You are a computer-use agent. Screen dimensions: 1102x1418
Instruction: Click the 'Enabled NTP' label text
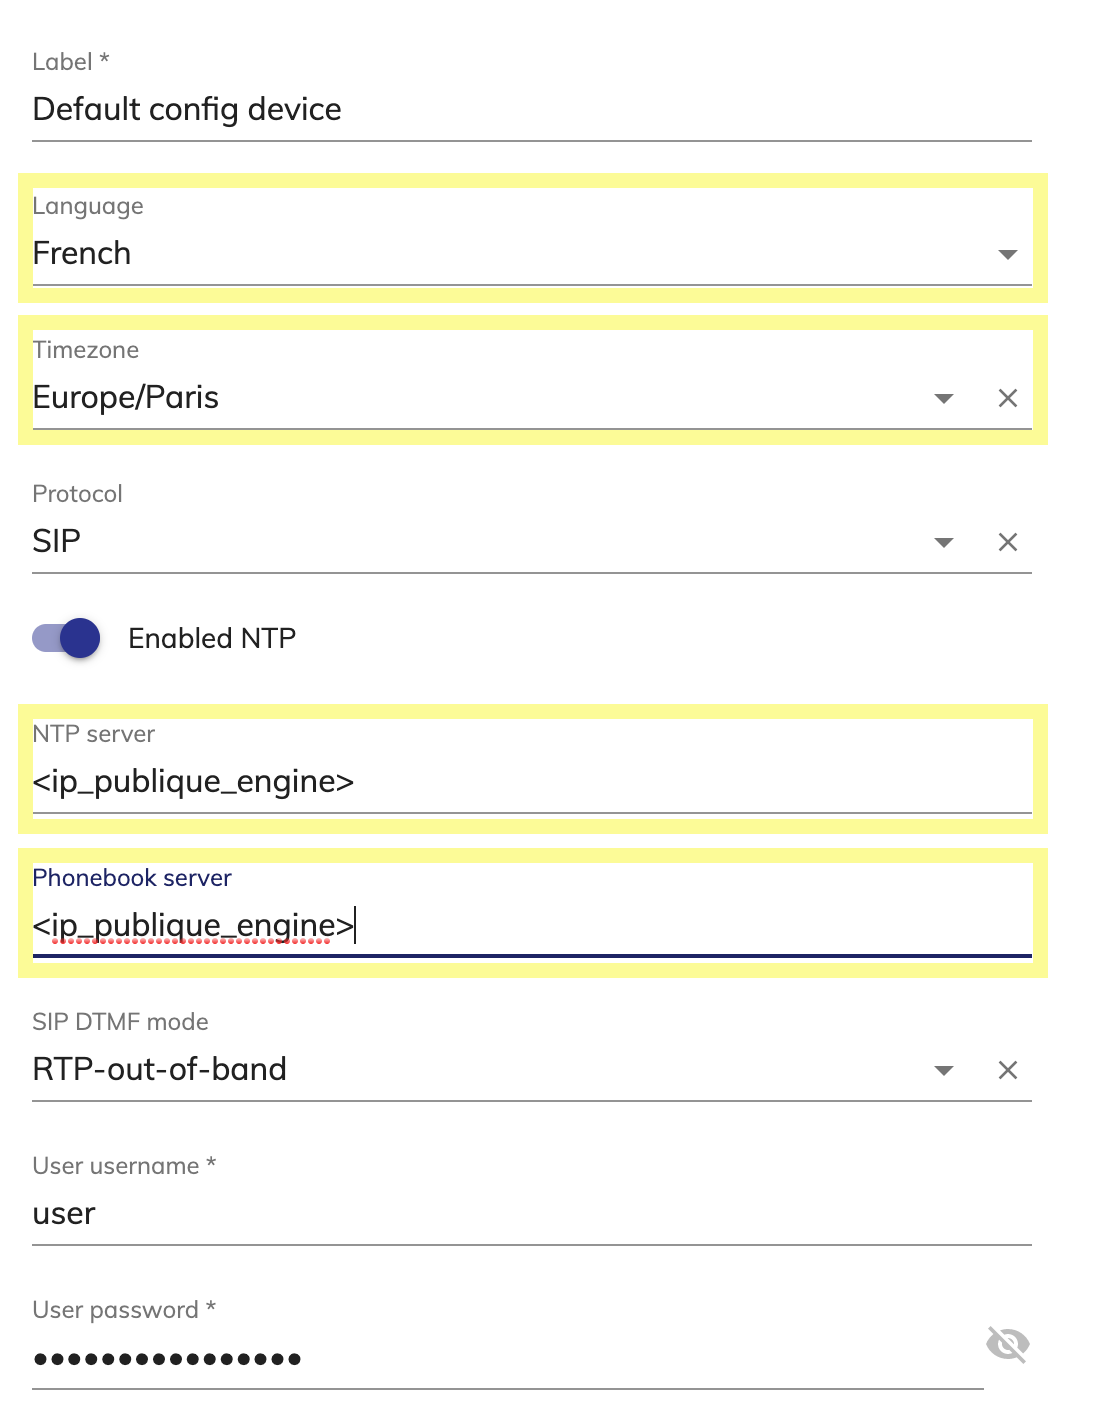[x=212, y=638]
